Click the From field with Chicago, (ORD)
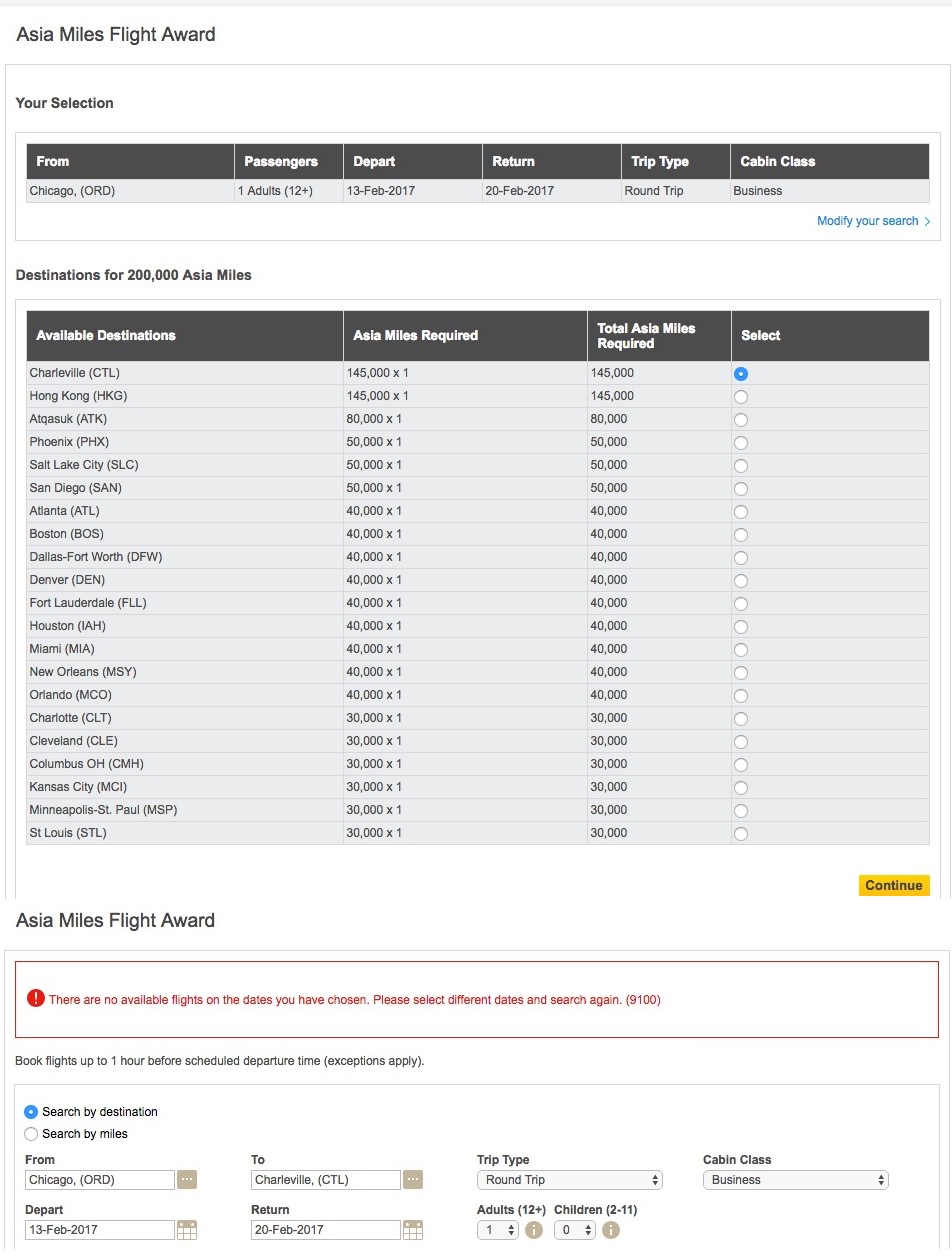Image resolution: width=952 pixels, height=1257 pixels. [100, 1180]
